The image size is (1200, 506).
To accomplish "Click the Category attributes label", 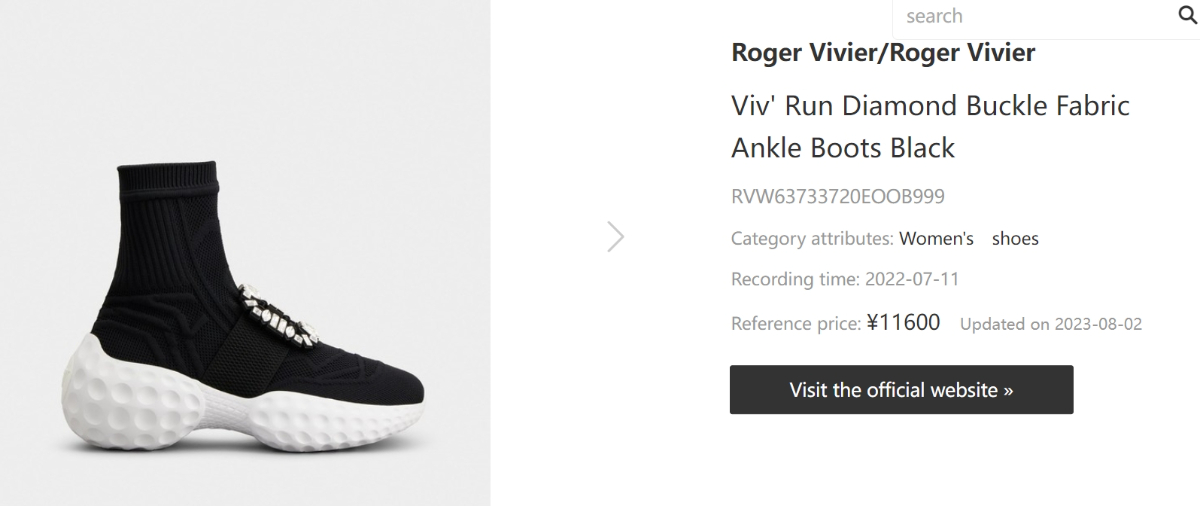I will click(812, 239).
